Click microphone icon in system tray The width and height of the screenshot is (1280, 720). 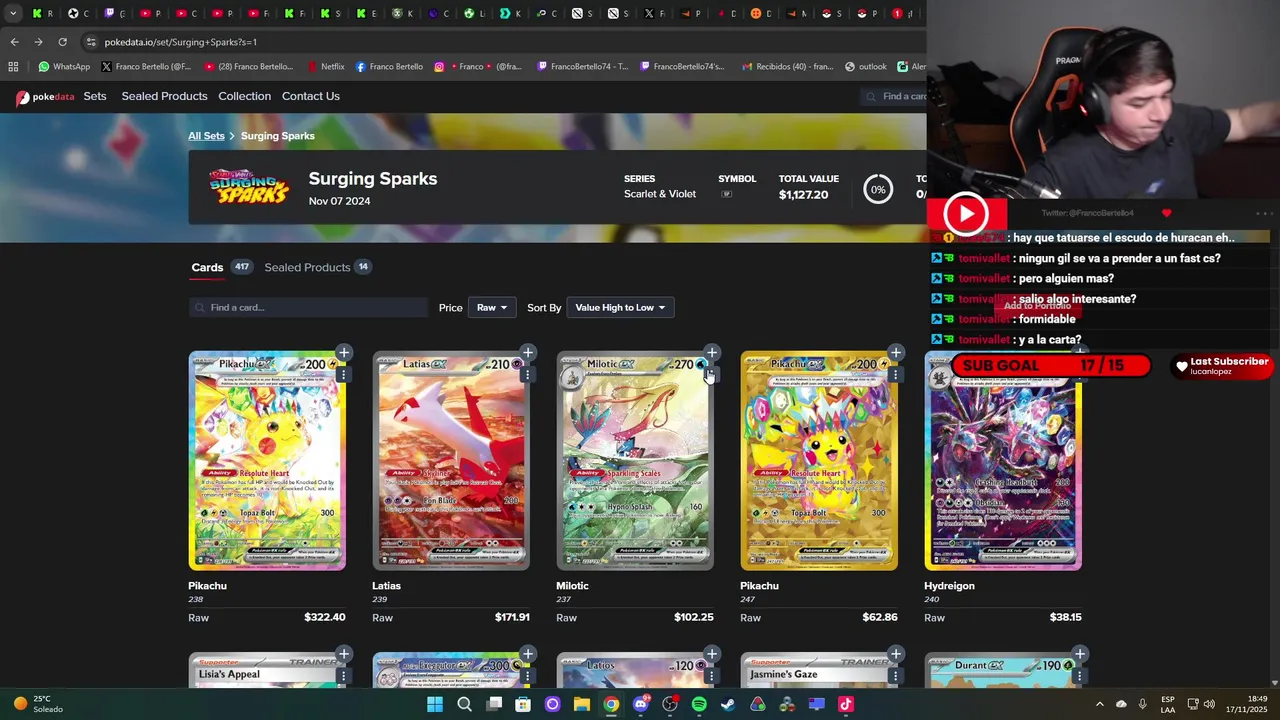click(x=1142, y=704)
